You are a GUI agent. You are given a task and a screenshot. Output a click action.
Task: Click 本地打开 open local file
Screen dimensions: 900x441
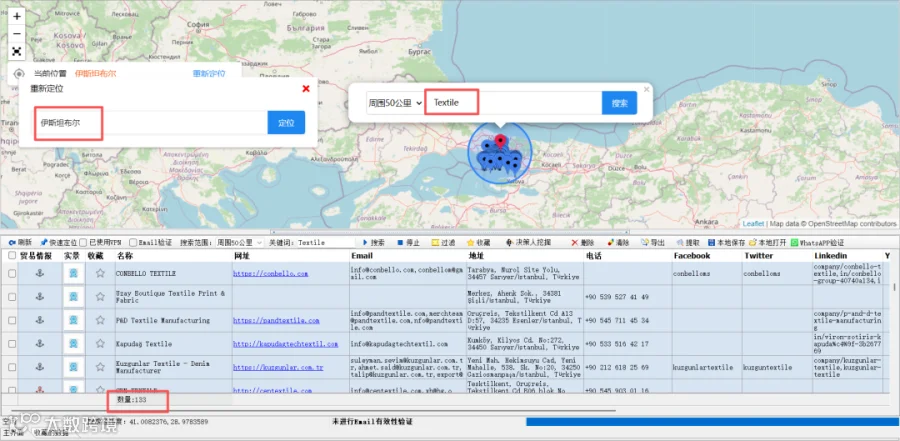(768, 243)
